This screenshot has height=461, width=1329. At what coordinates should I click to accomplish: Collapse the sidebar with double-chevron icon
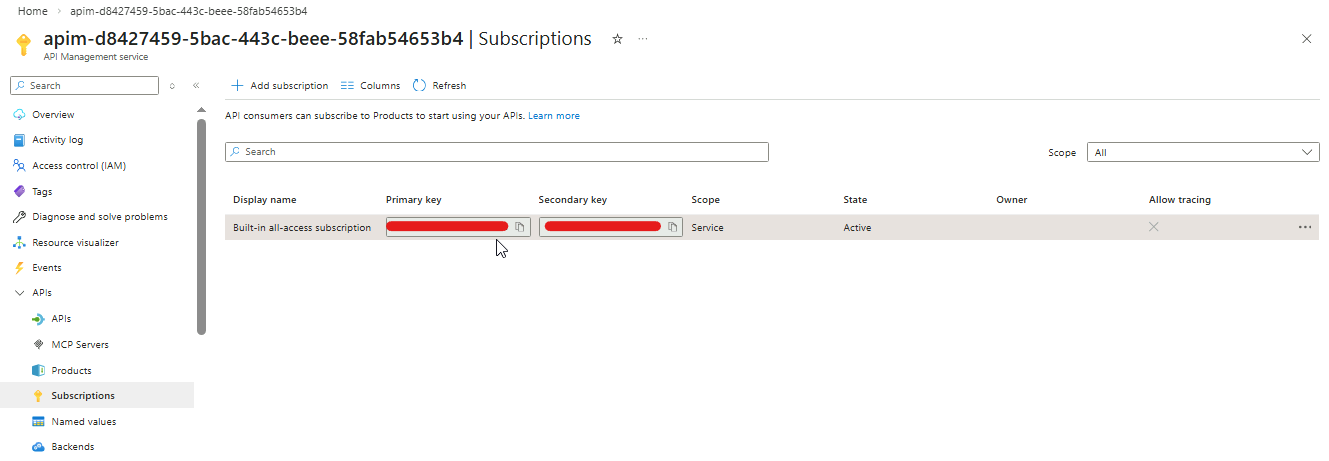click(196, 86)
